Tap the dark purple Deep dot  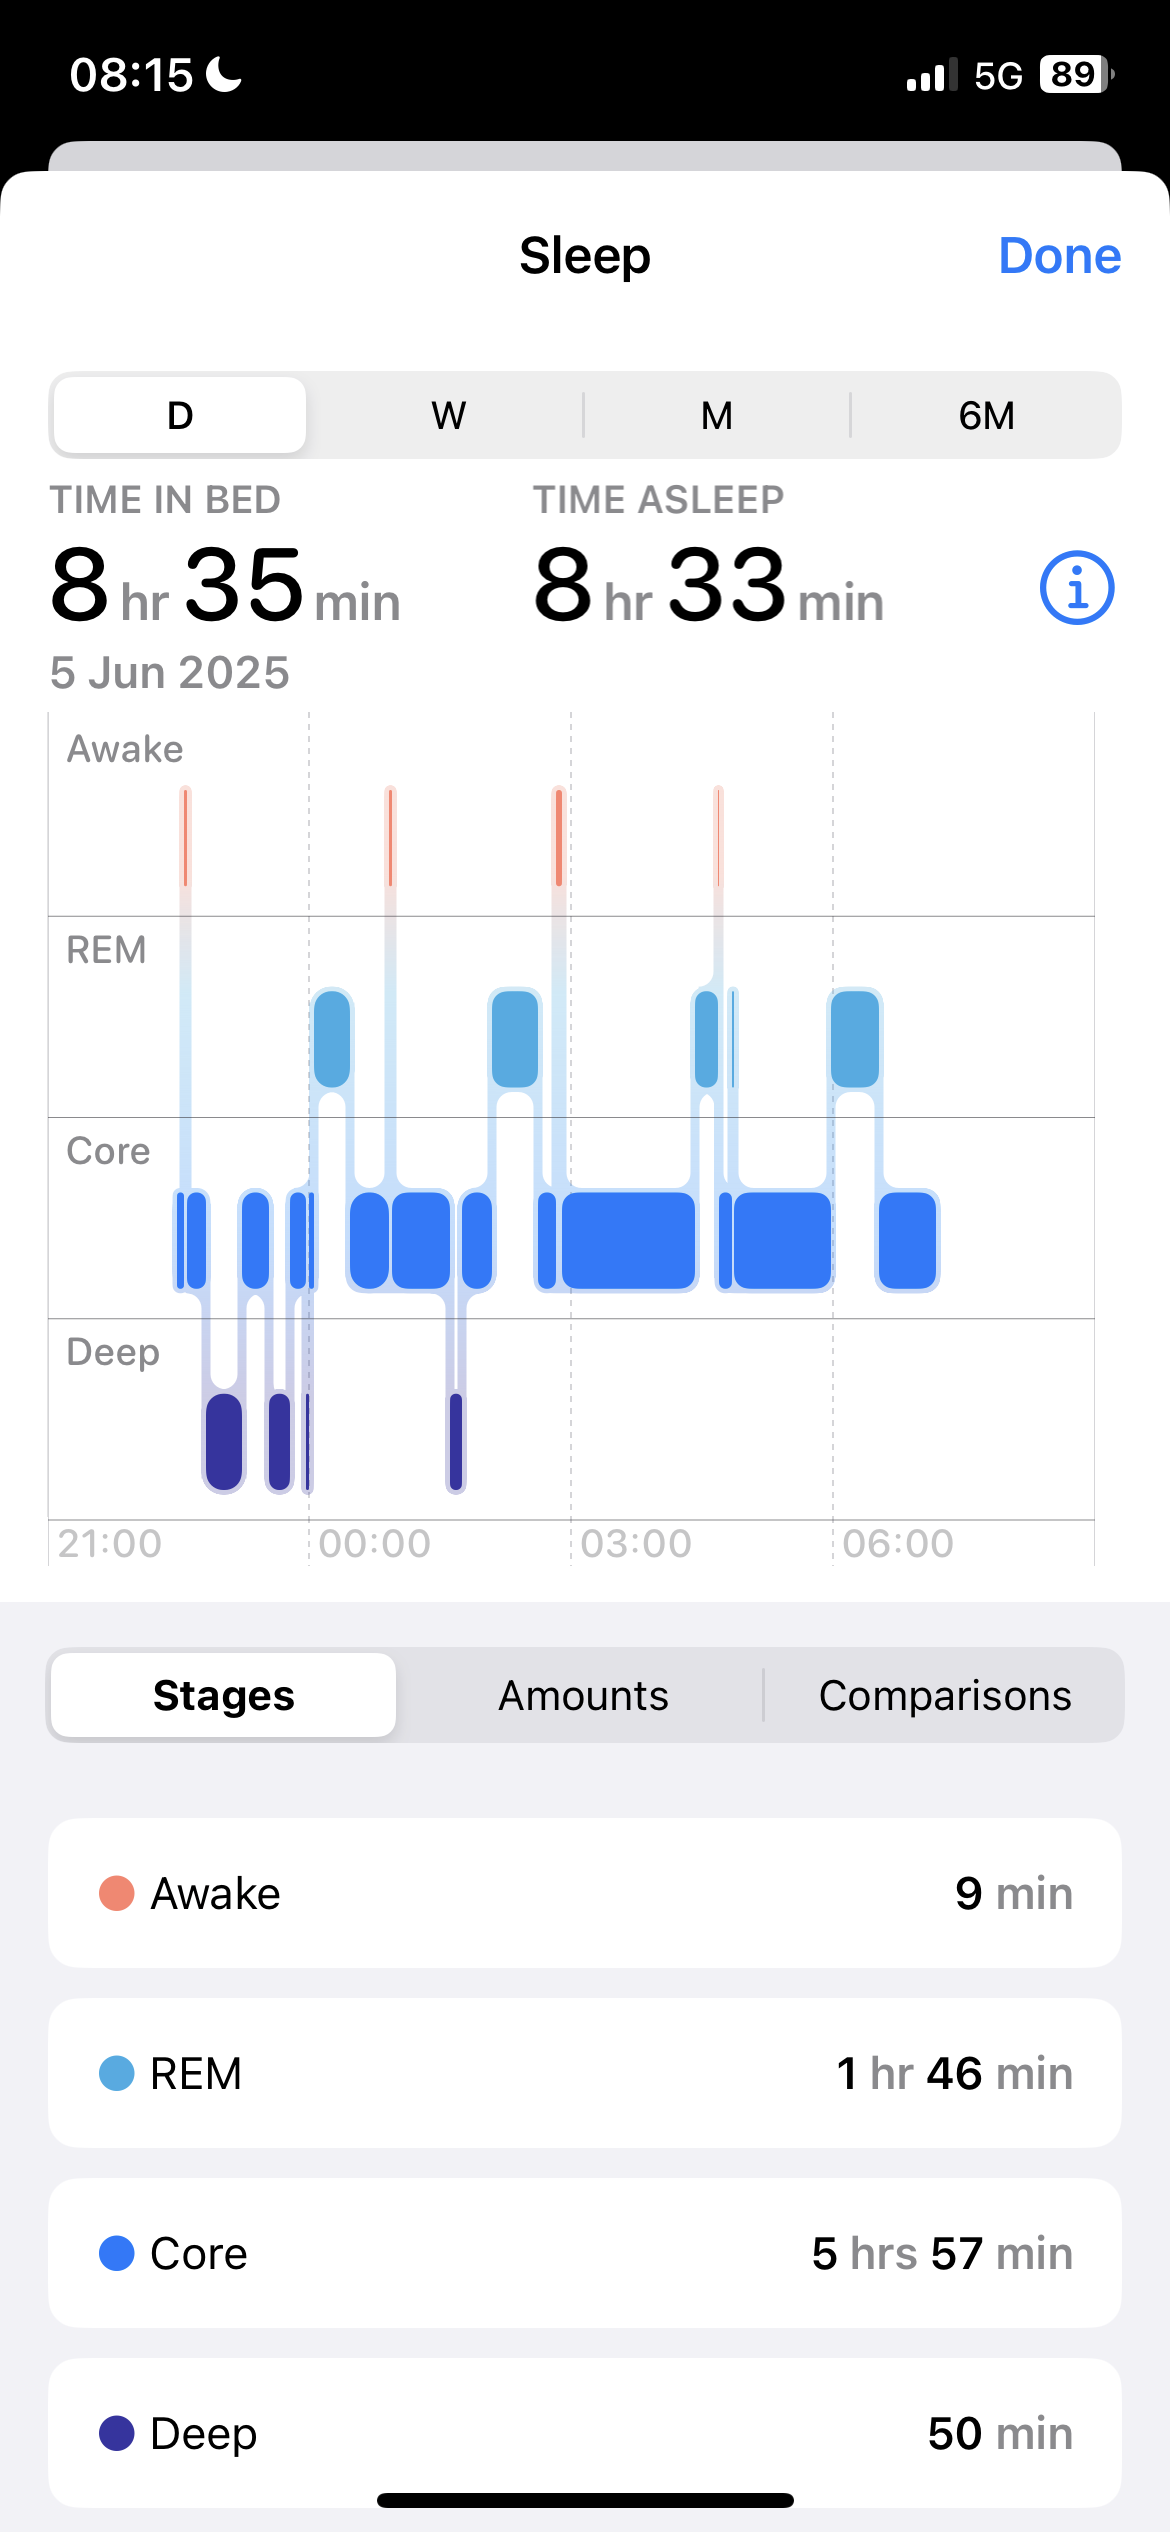[x=117, y=2433]
